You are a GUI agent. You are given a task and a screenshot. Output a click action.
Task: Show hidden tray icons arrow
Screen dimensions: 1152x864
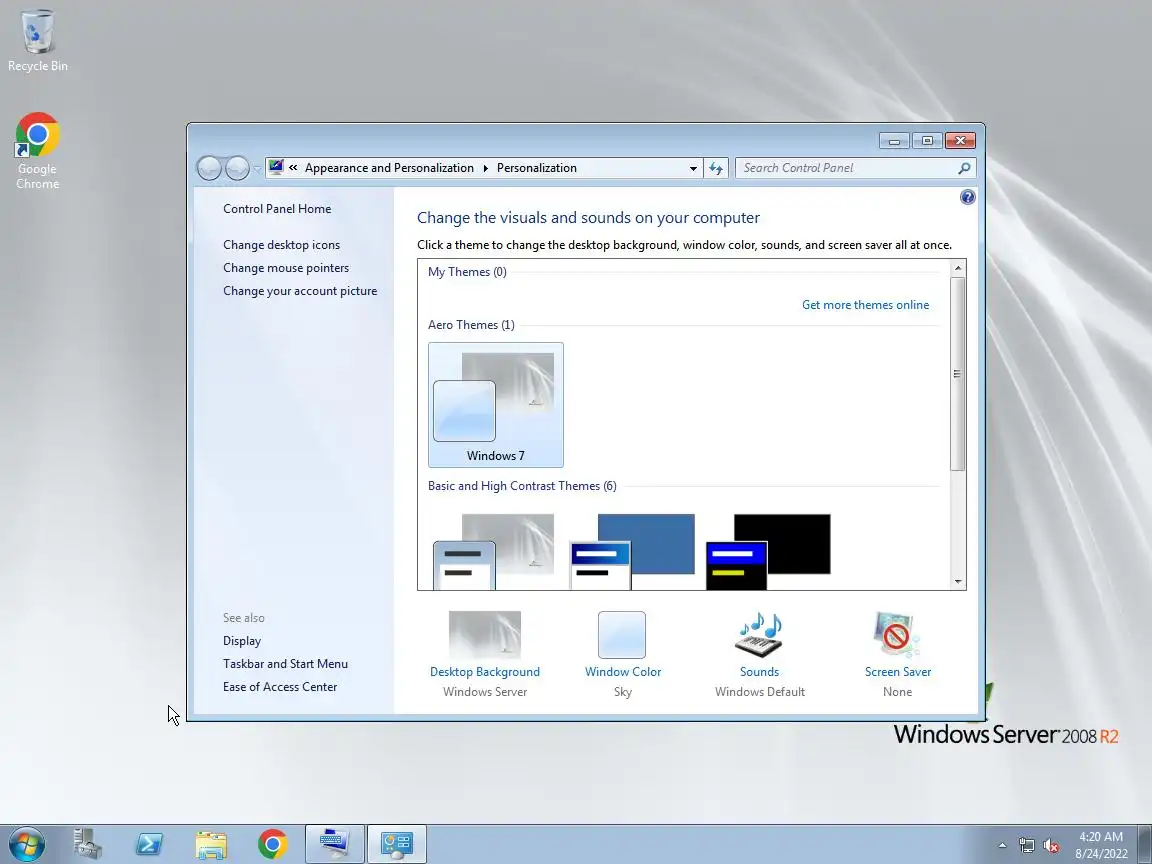point(1002,846)
